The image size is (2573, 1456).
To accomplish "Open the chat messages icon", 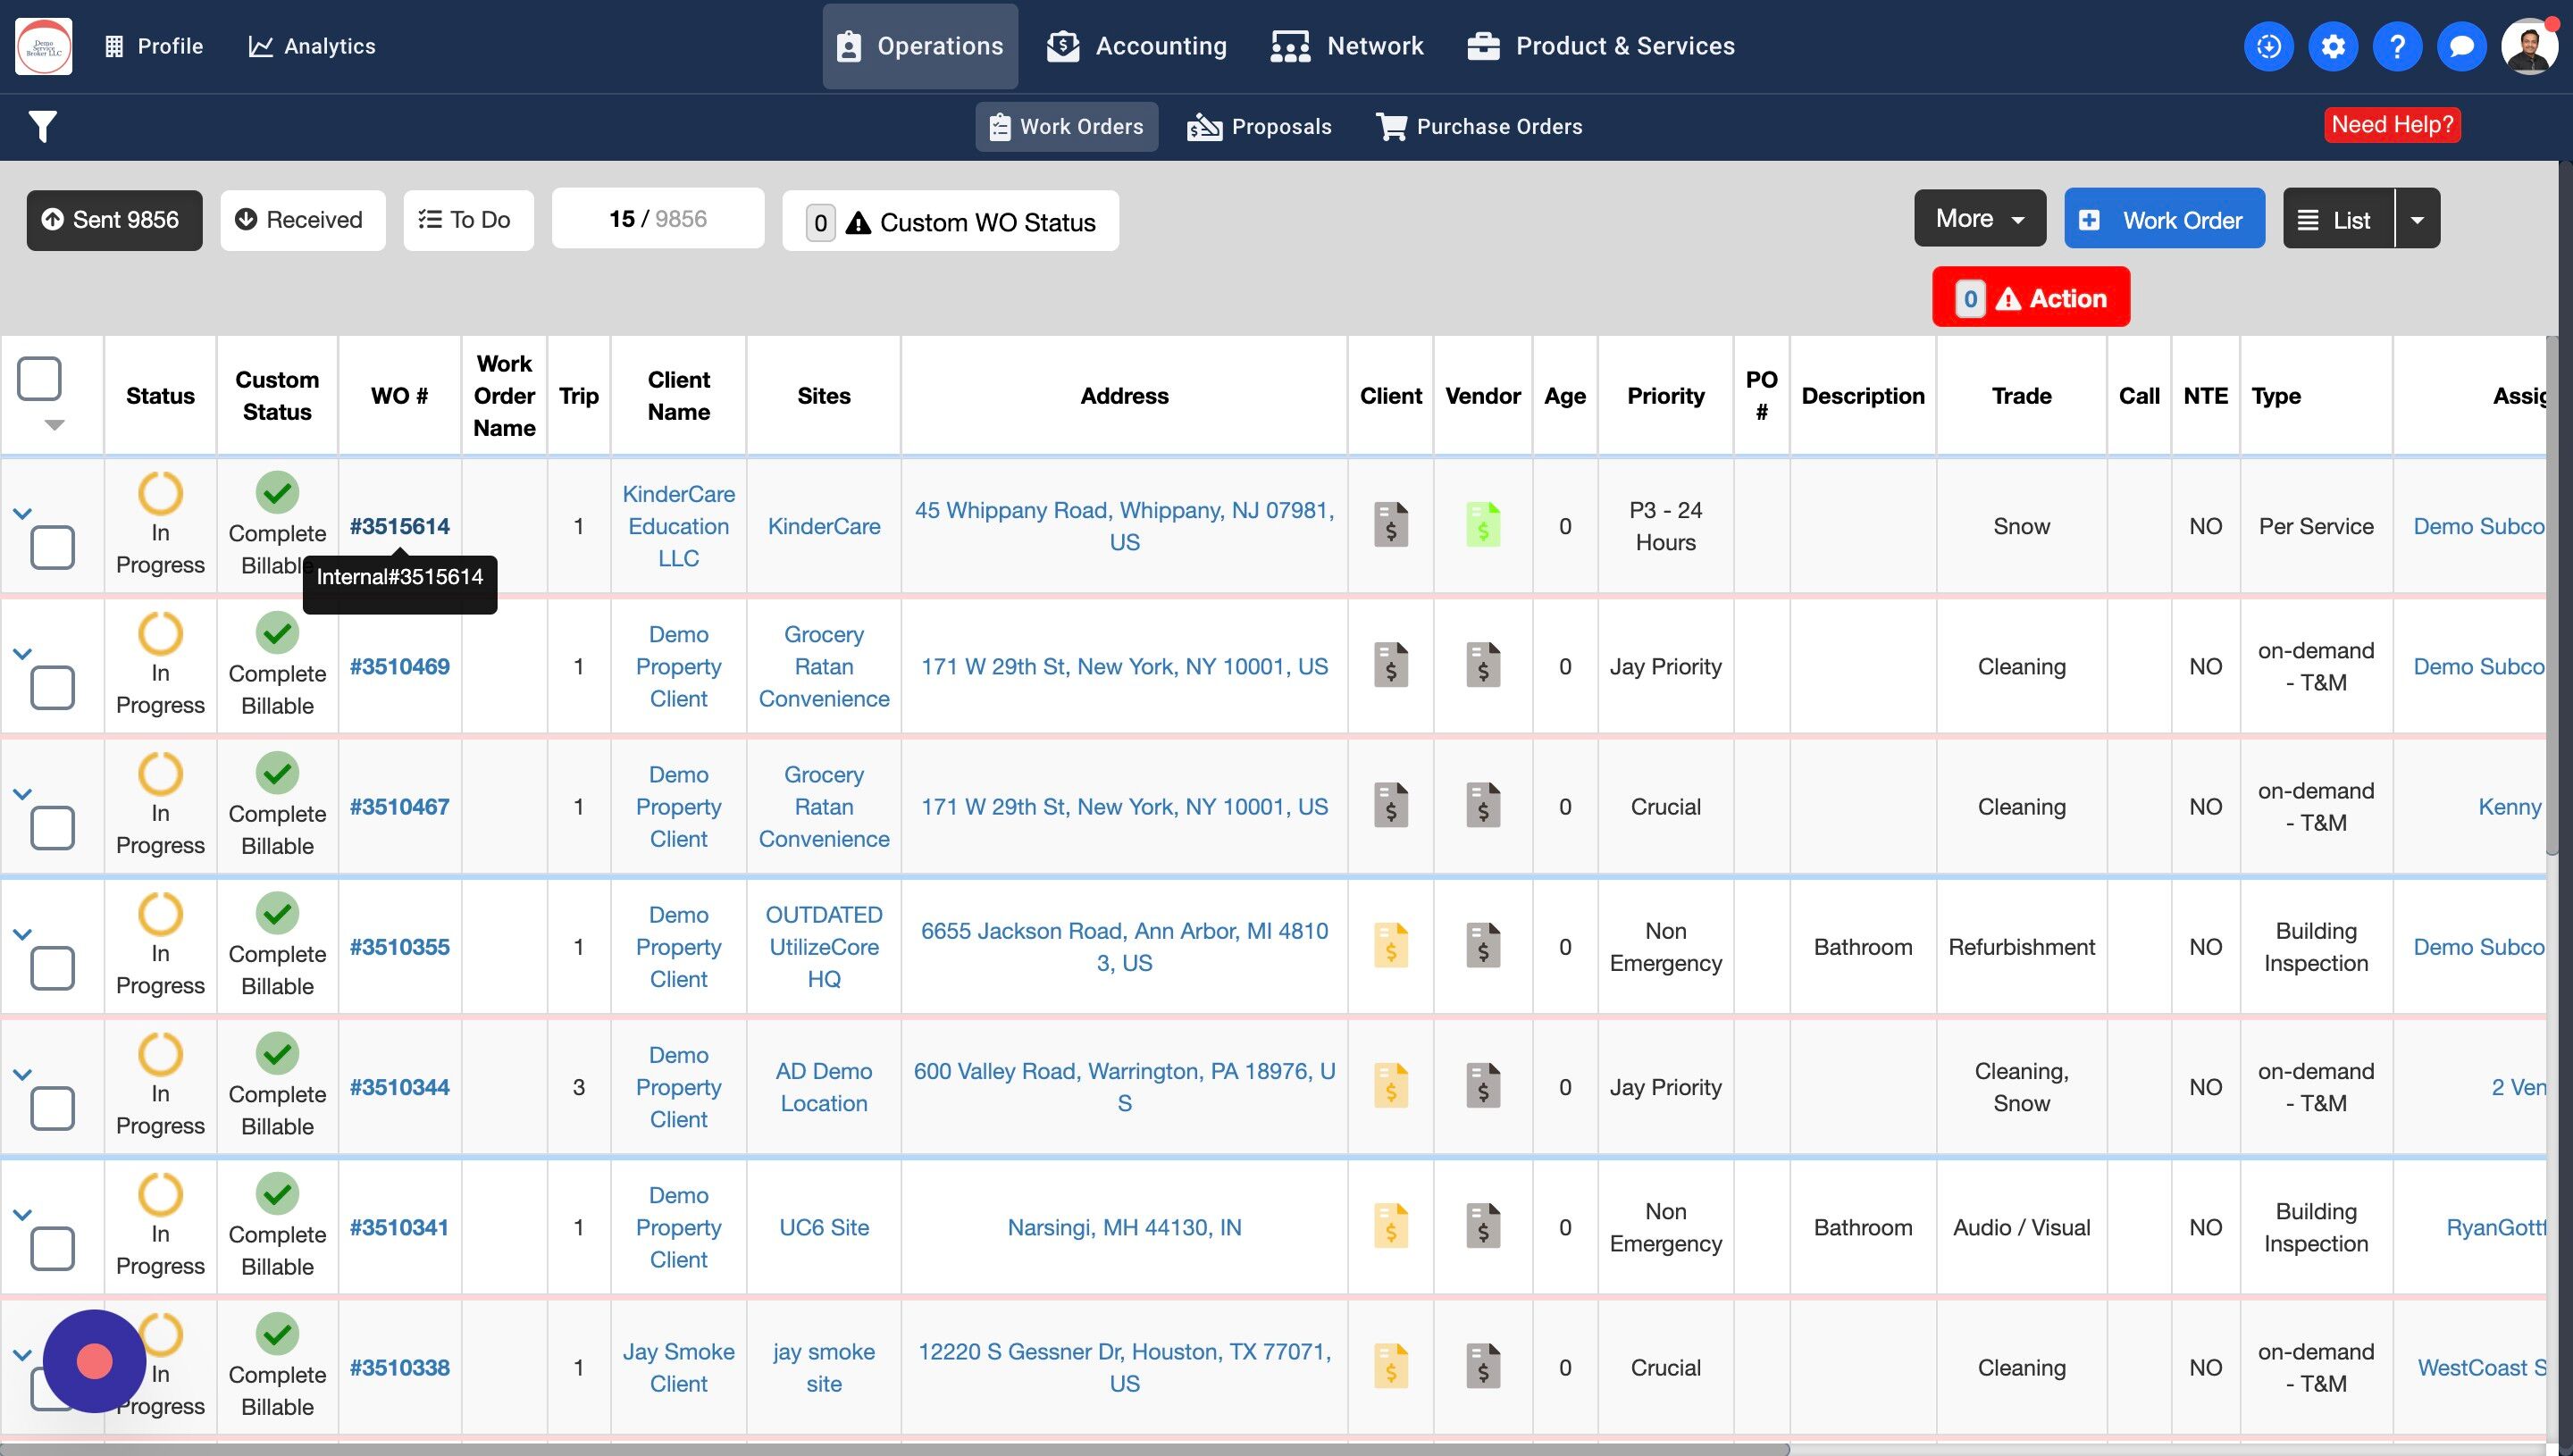I will [2461, 46].
